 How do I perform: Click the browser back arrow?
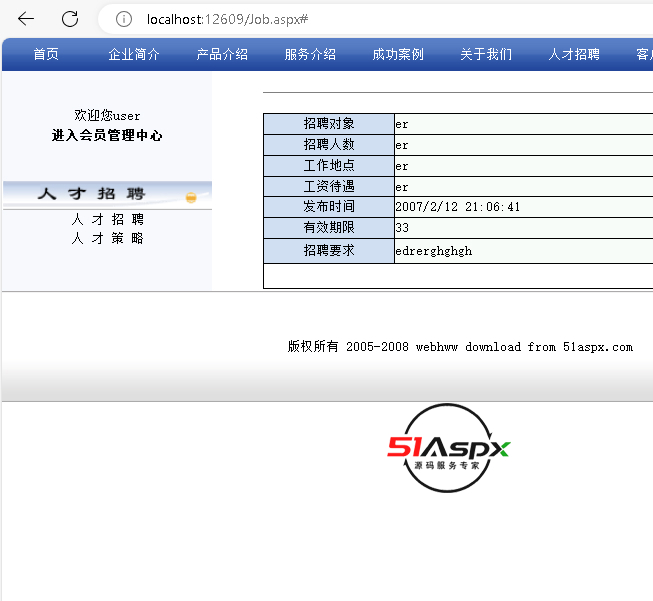click(x=26, y=19)
